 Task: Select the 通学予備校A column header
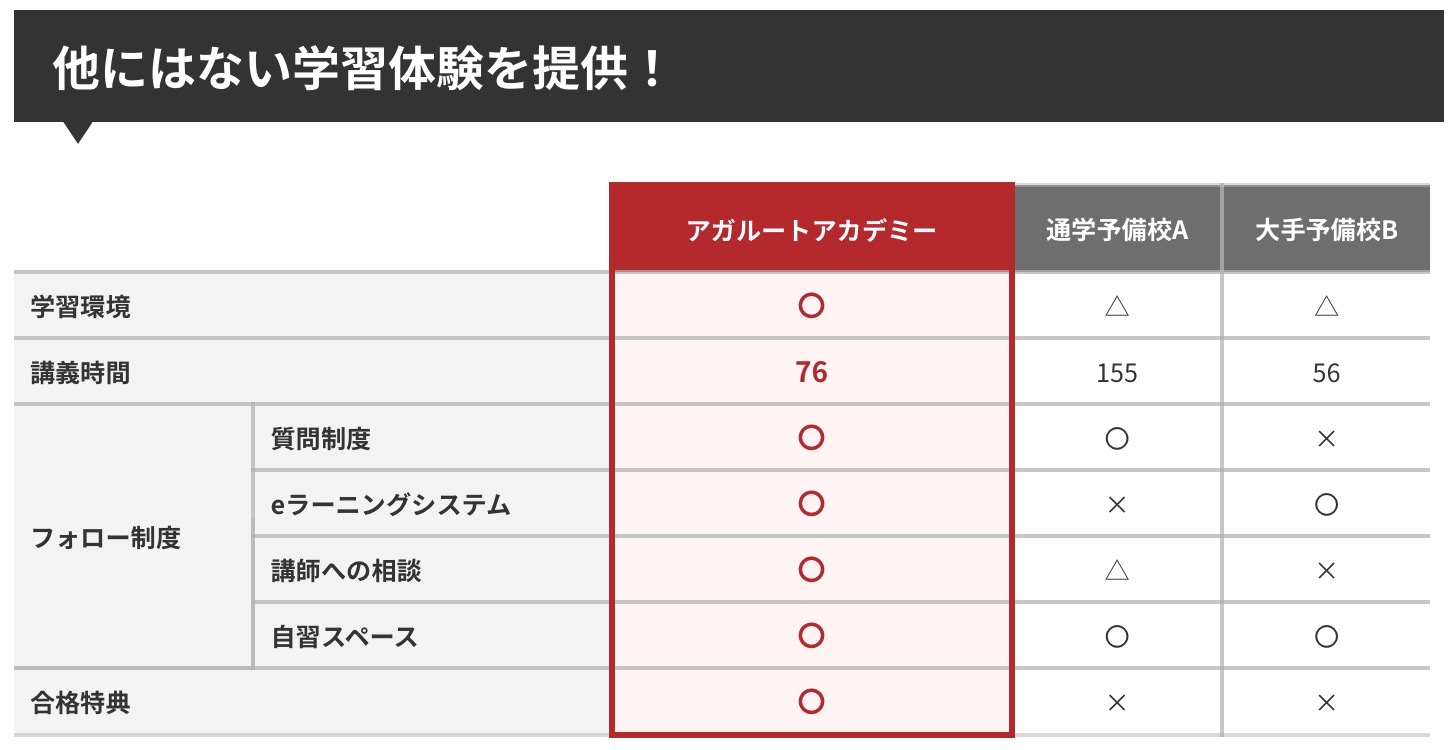[x=1117, y=230]
